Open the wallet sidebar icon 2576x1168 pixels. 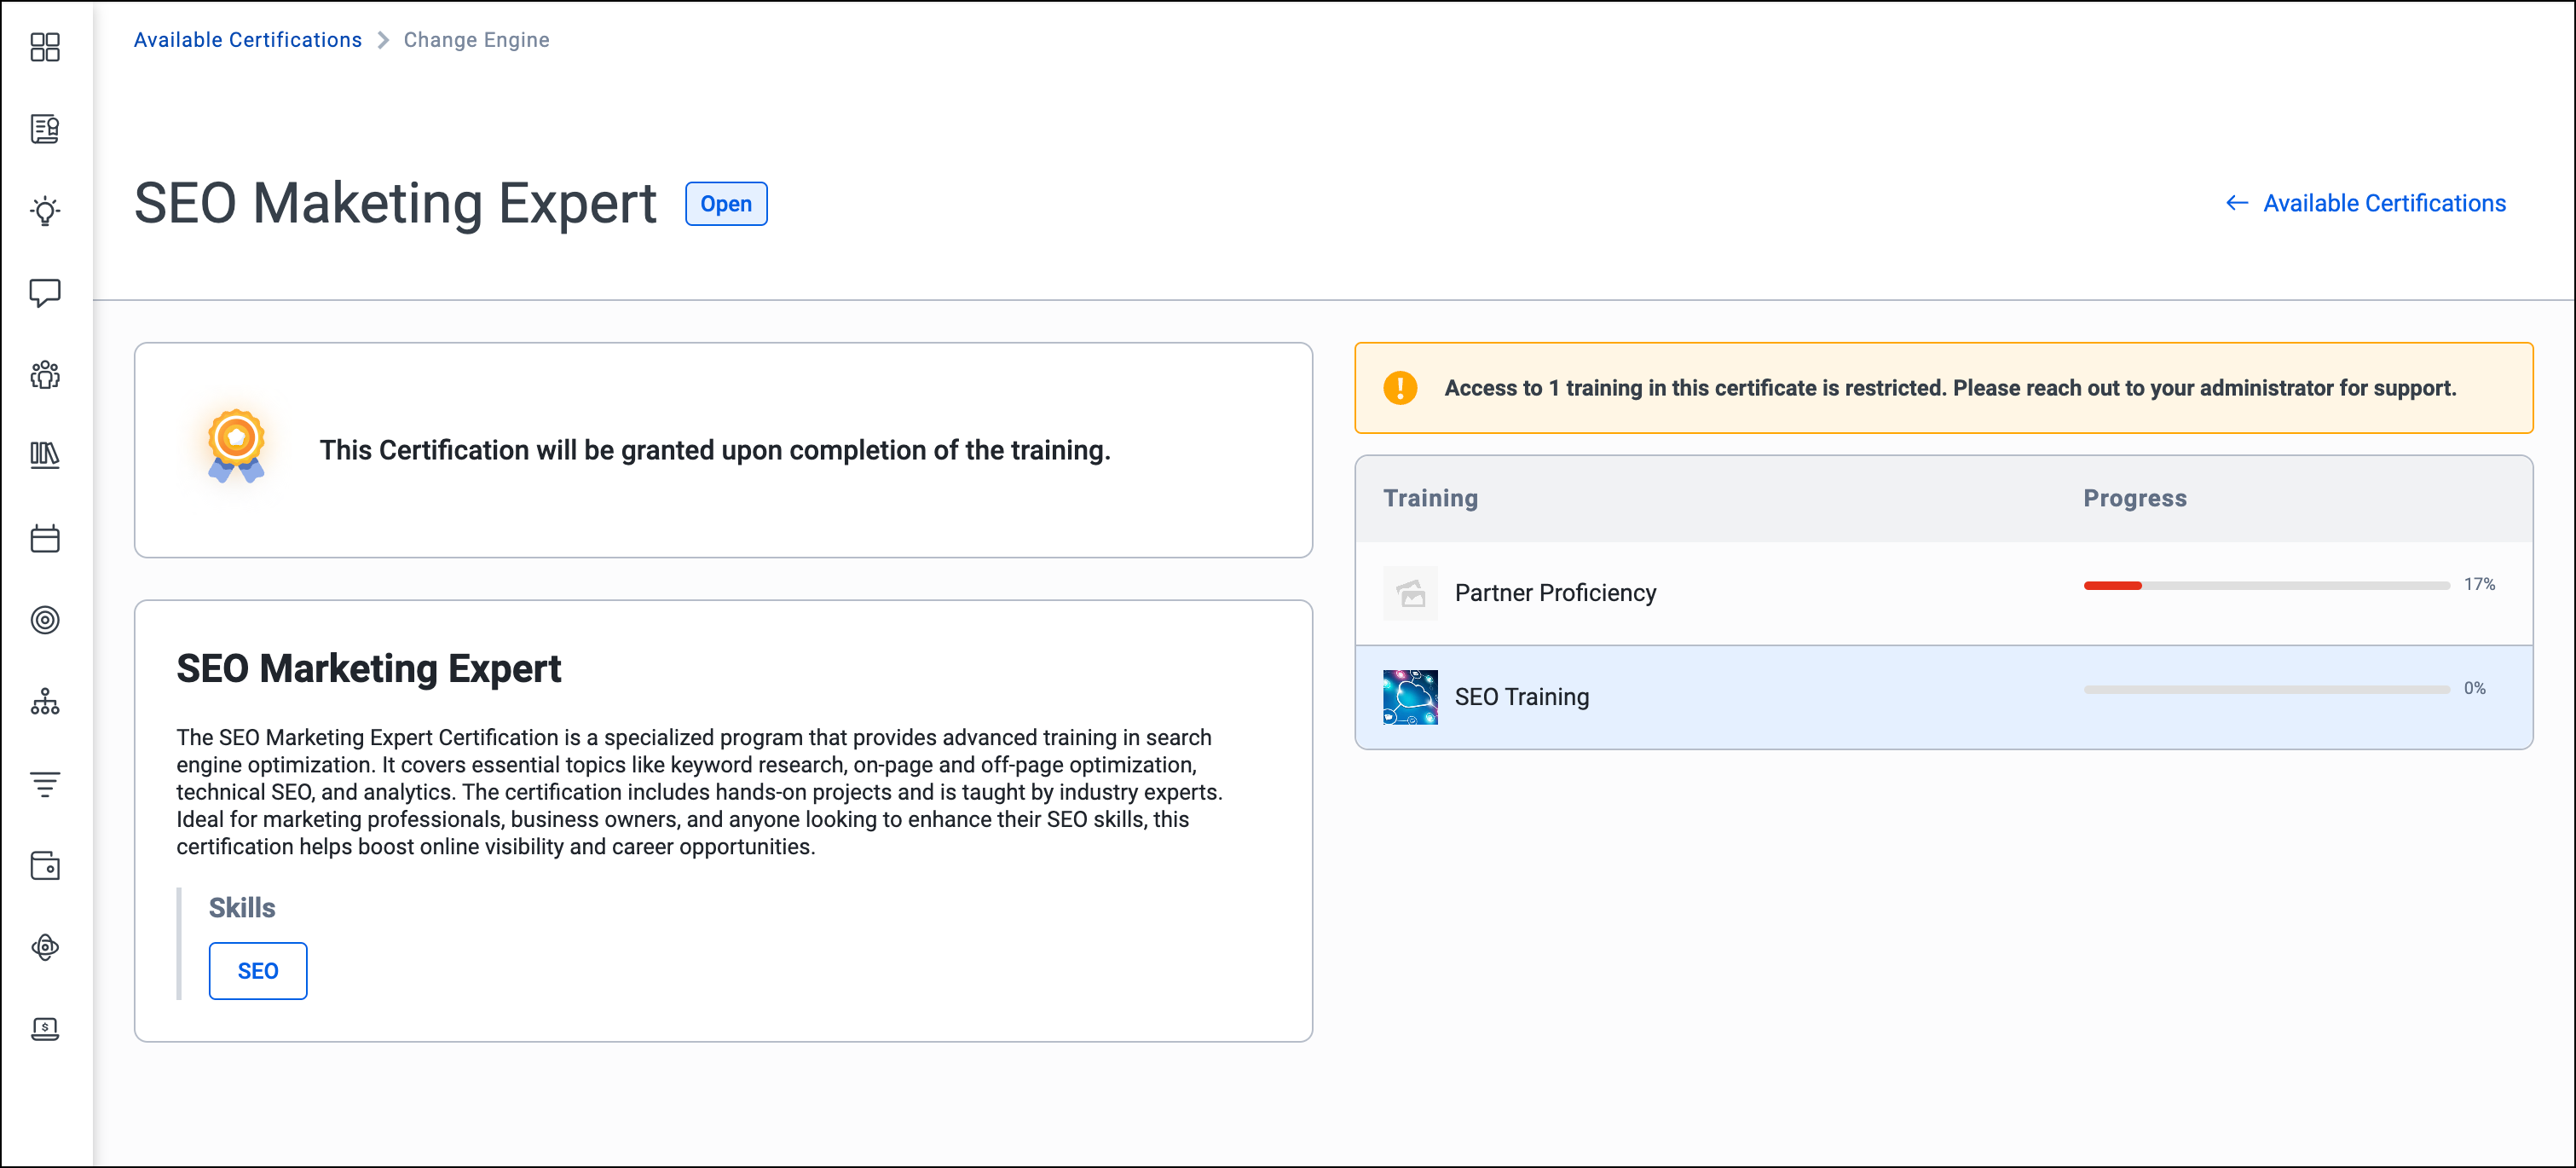[45, 866]
